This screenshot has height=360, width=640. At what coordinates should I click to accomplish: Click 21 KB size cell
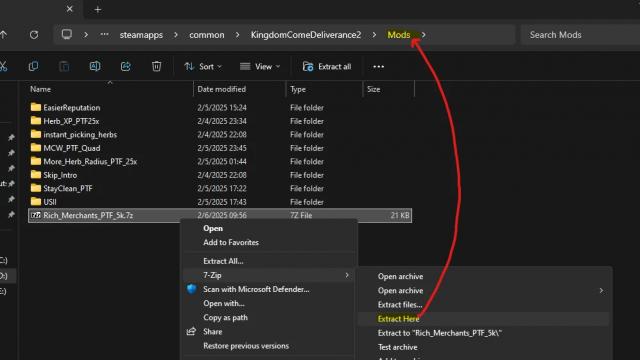400,216
